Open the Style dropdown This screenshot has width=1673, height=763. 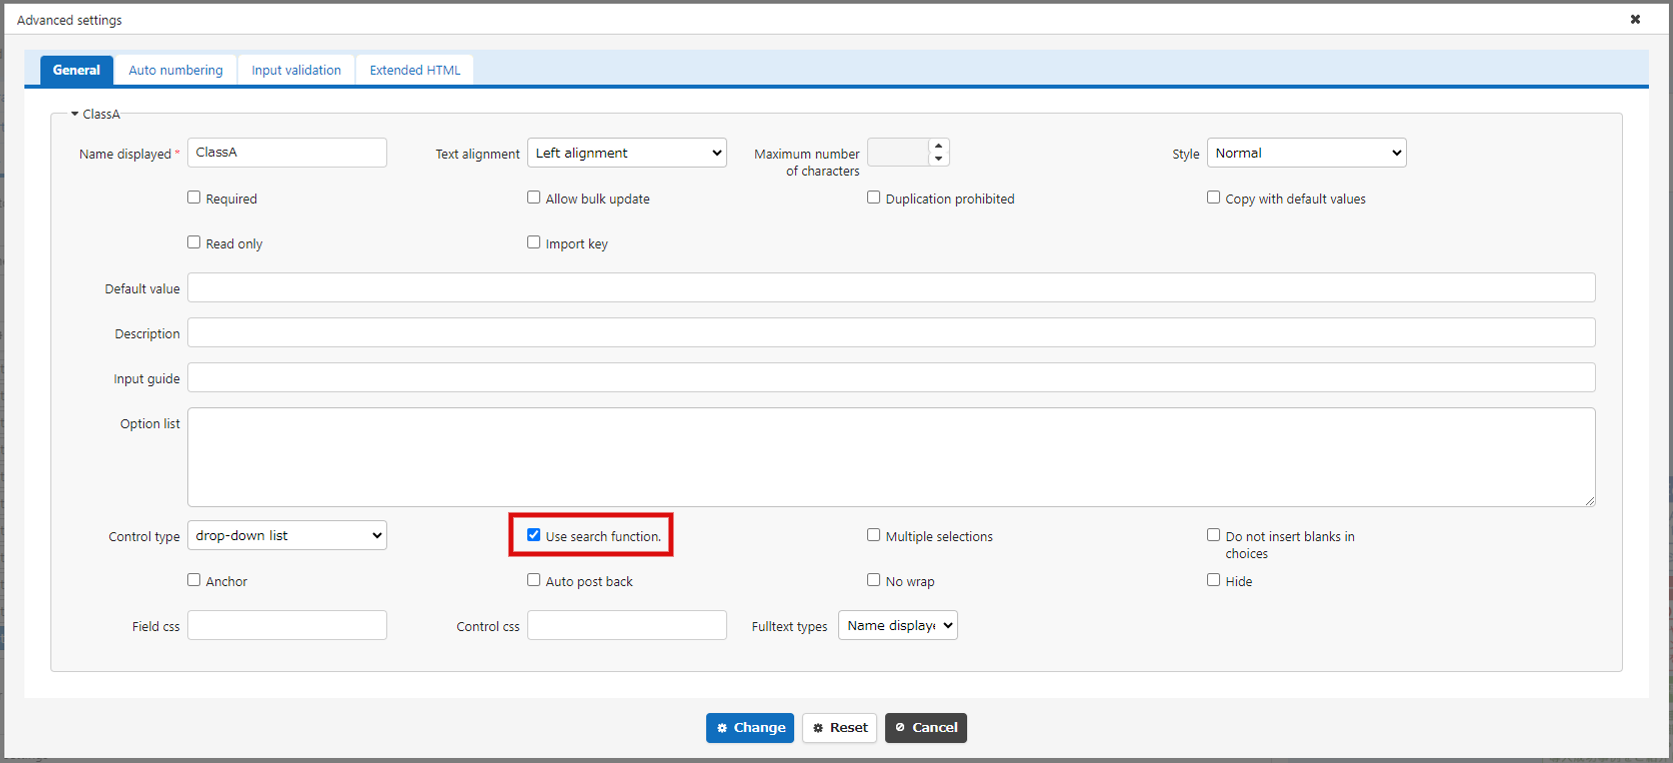pos(1307,153)
